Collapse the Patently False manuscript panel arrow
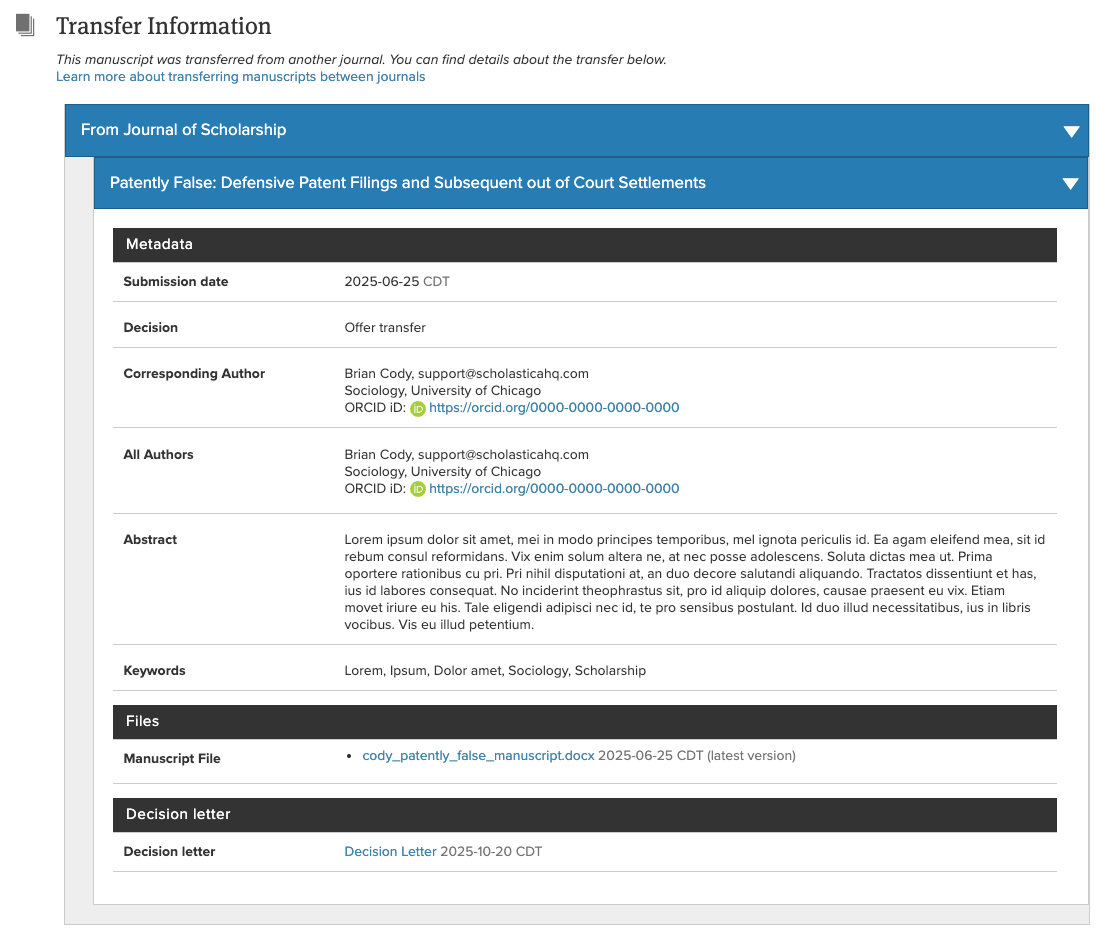Viewport: 1097px width, 939px height. [1070, 183]
